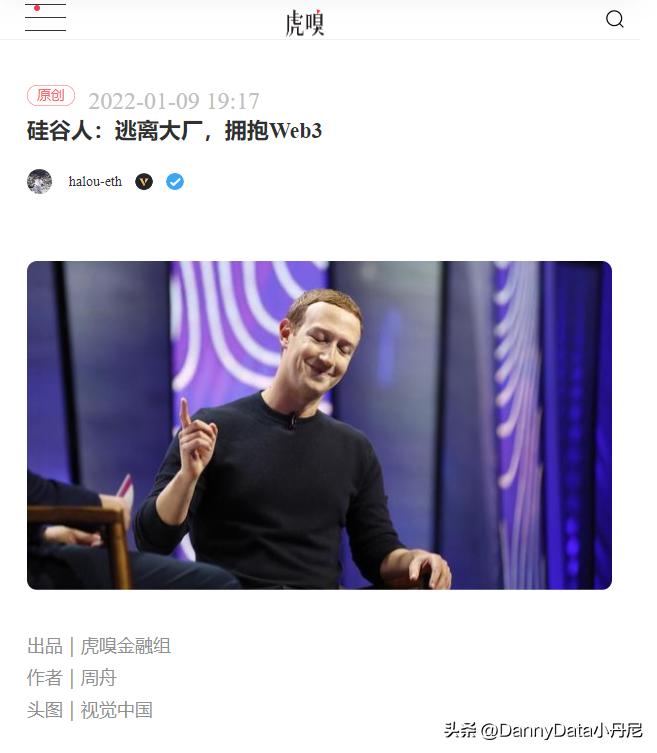Go to the 虎嗅 logo homepage

[x=304, y=23]
